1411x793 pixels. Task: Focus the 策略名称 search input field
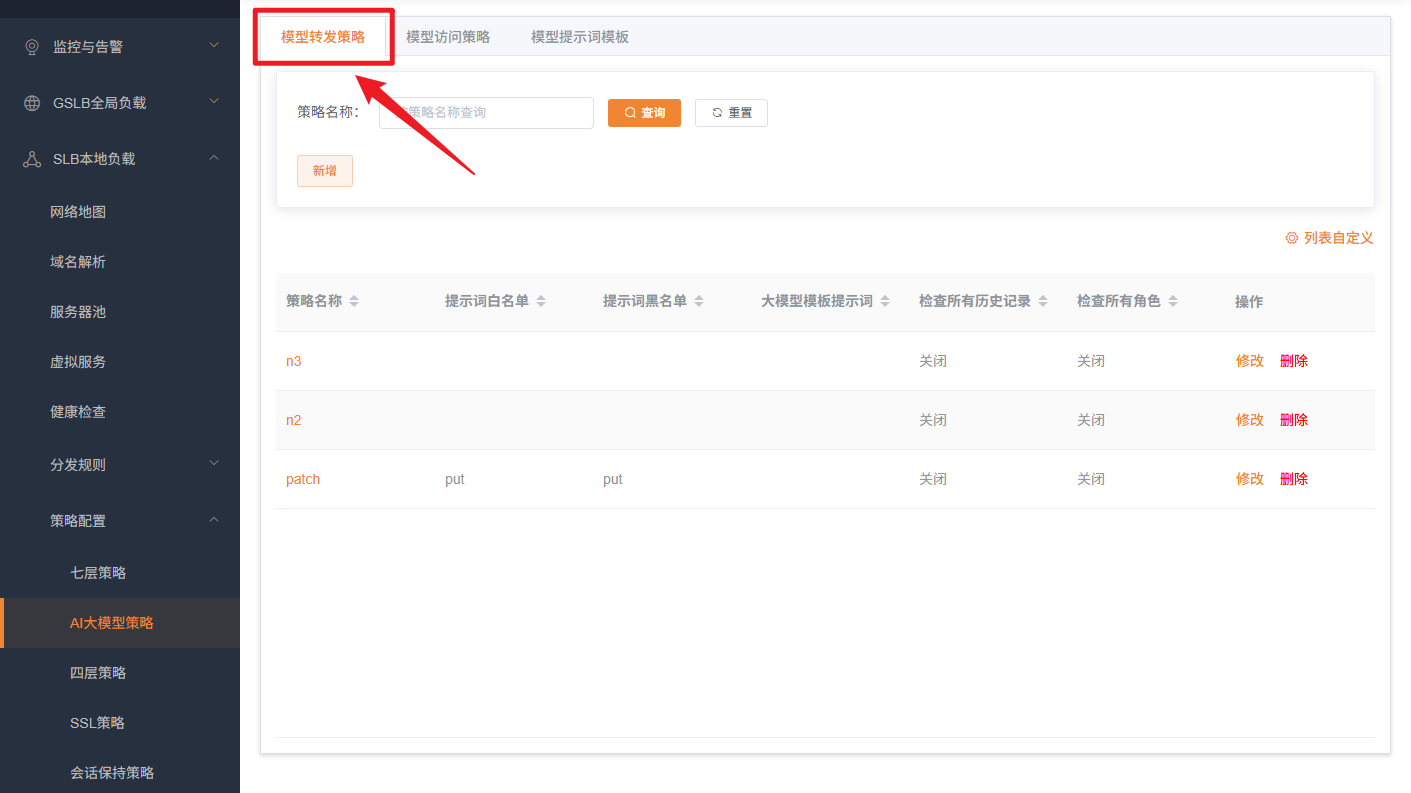coord(486,113)
